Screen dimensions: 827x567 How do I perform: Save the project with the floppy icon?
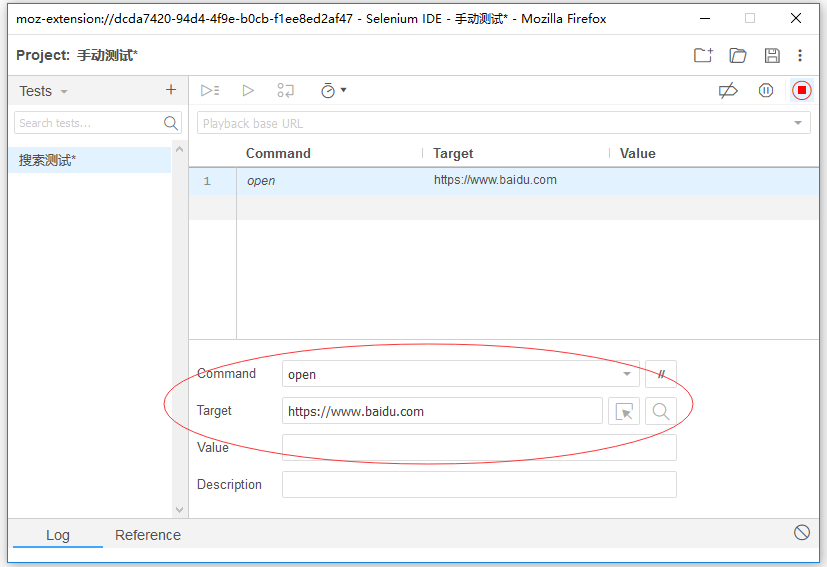coord(772,55)
